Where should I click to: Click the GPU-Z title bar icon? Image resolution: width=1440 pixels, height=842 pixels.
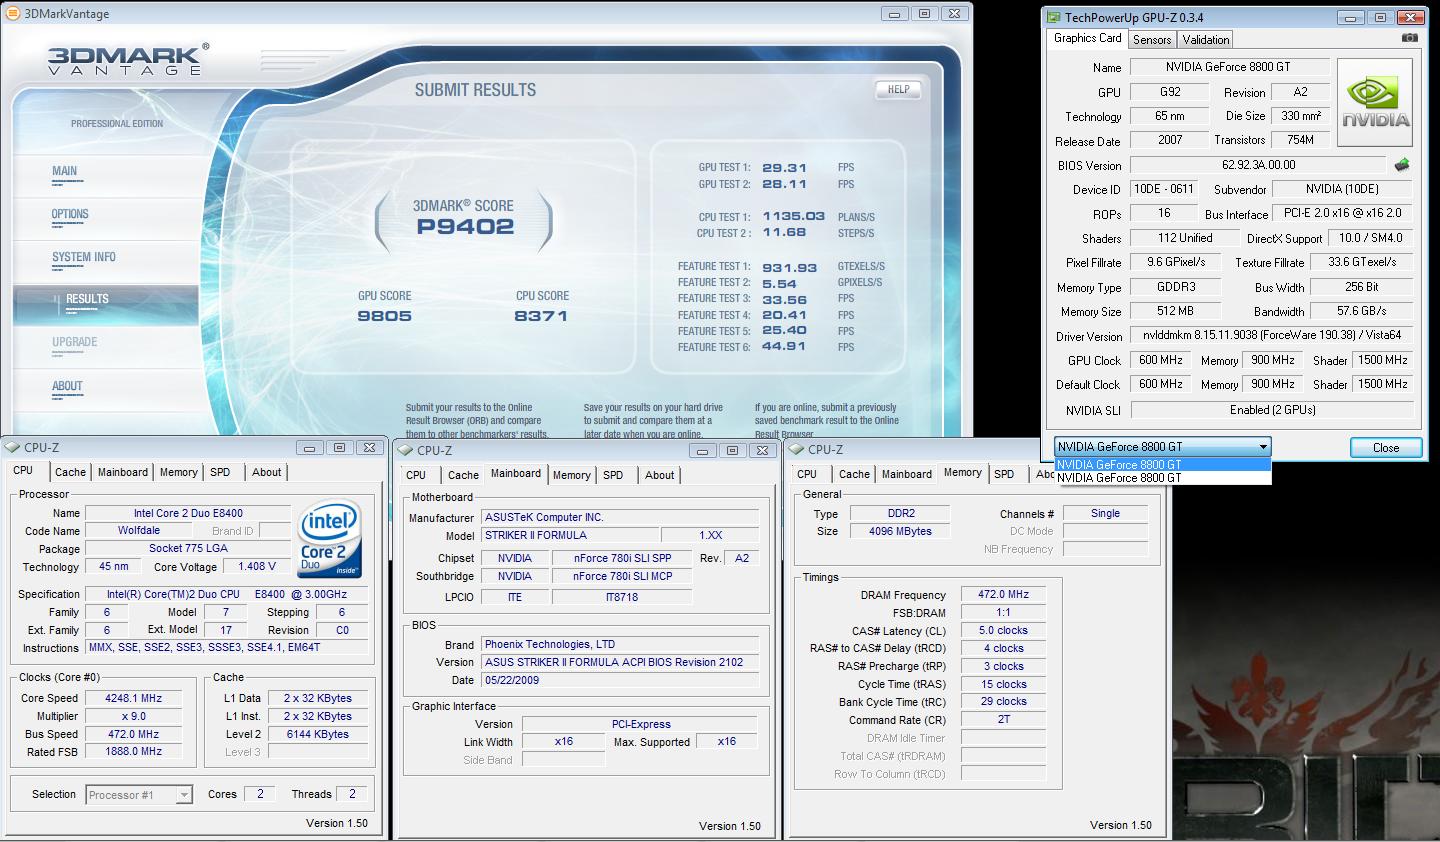click(x=1053, y=17)
